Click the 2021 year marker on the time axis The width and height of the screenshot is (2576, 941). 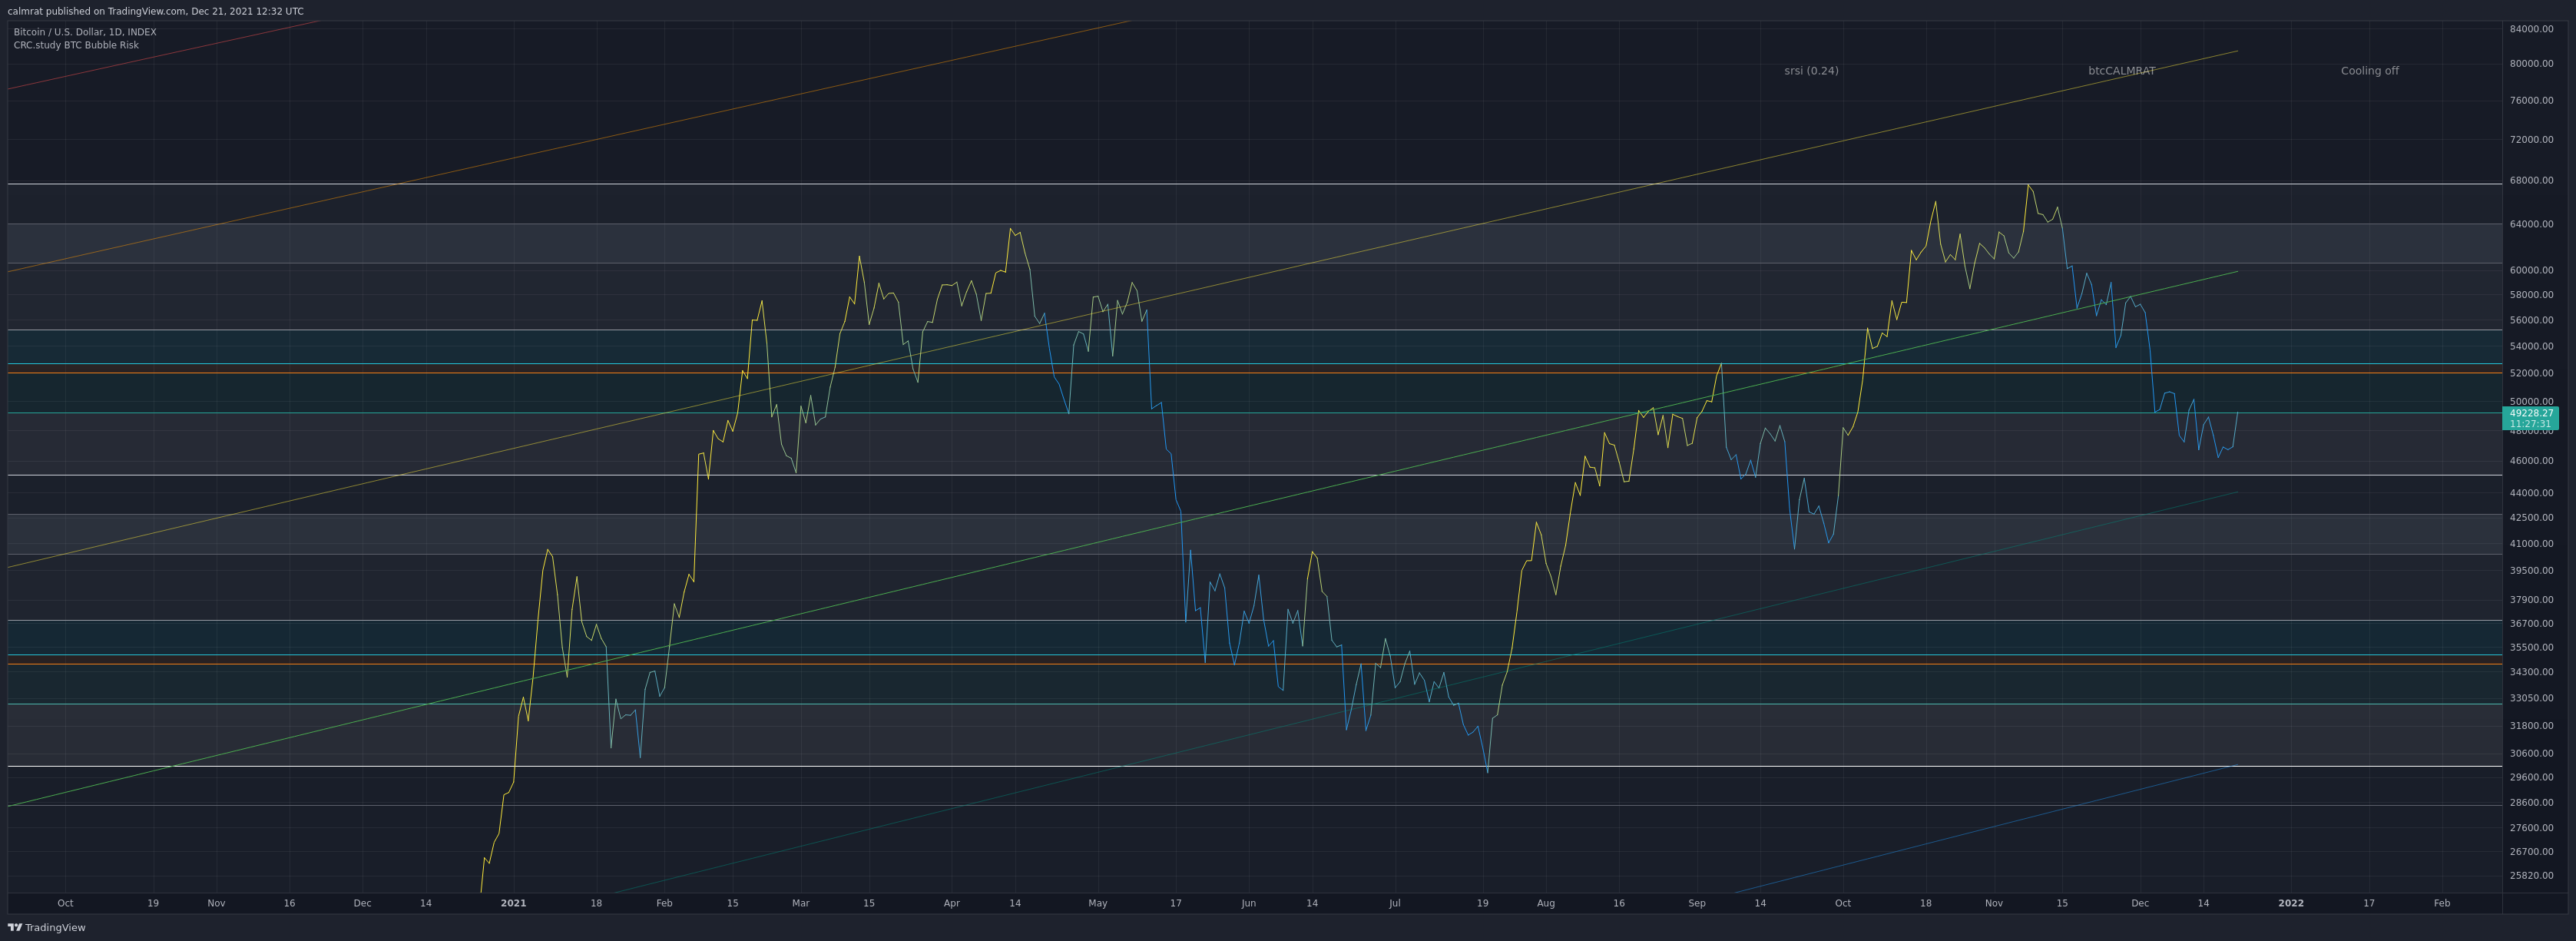coord(513,903)
